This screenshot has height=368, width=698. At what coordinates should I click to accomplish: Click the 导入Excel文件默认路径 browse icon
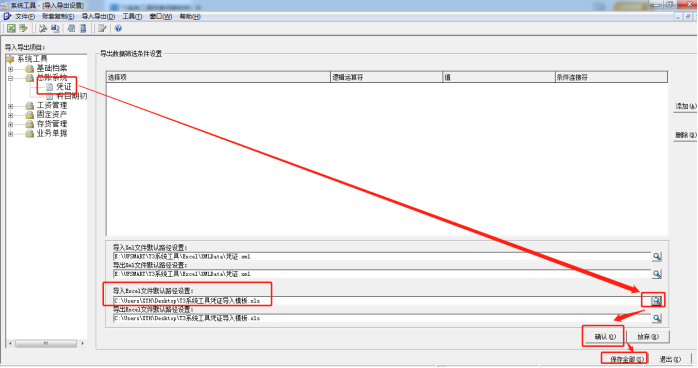[x=657, y=301]
